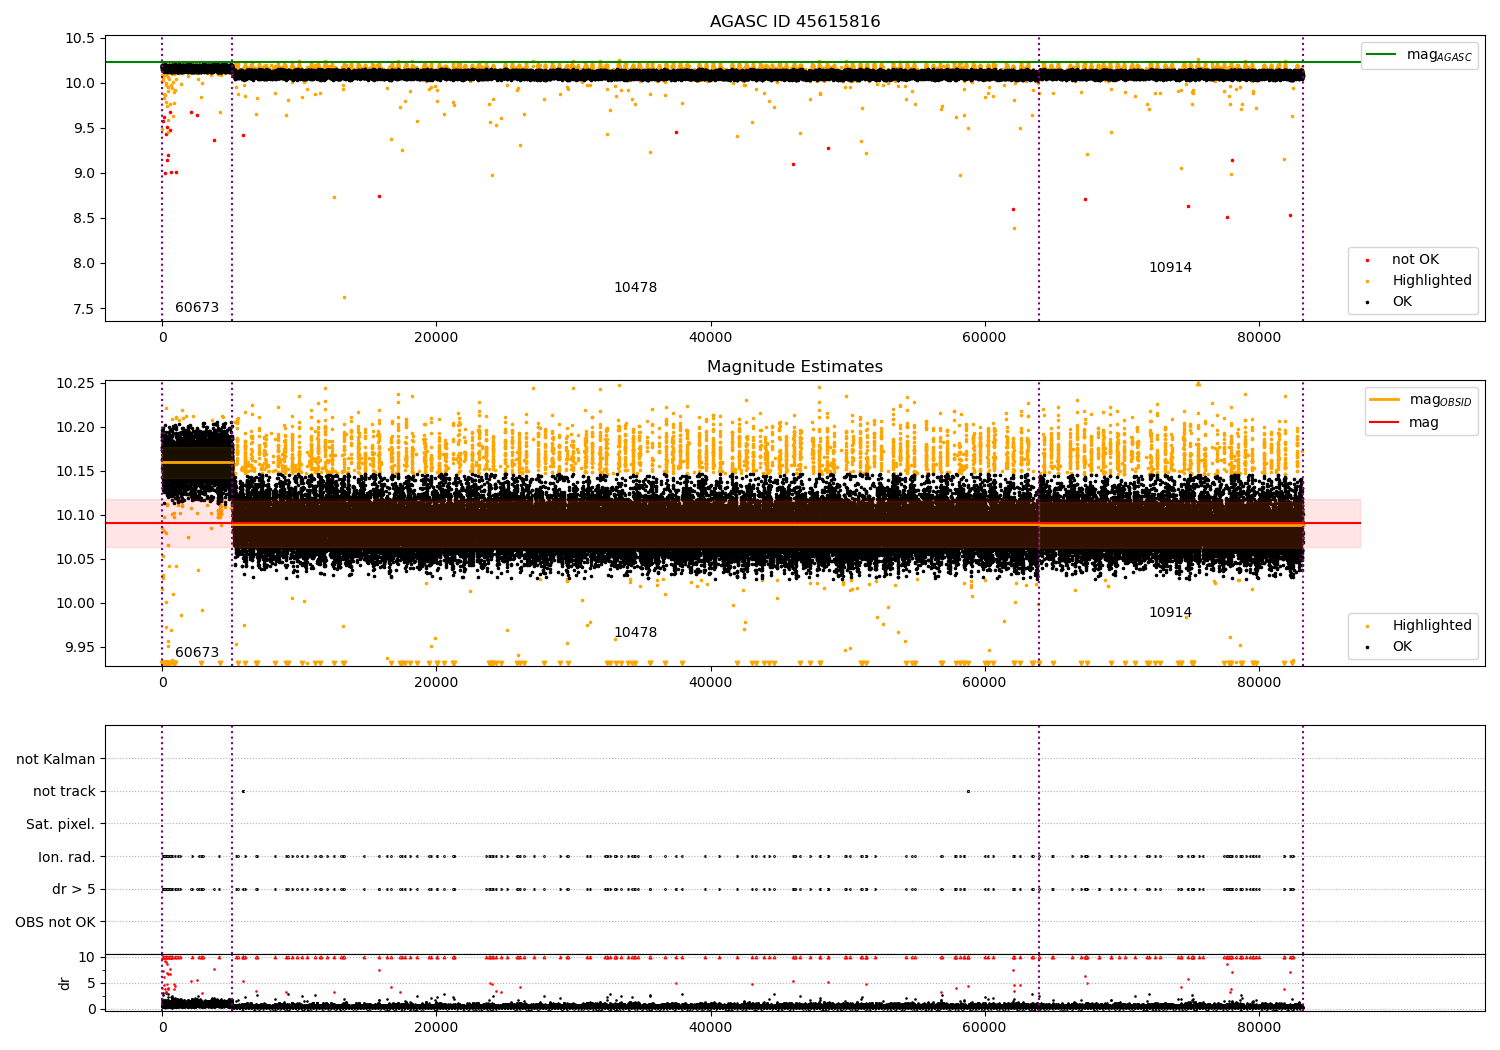Click the '5' tick on the dr axis
Screen dimensions: 1500x1050
pos(92,984)
